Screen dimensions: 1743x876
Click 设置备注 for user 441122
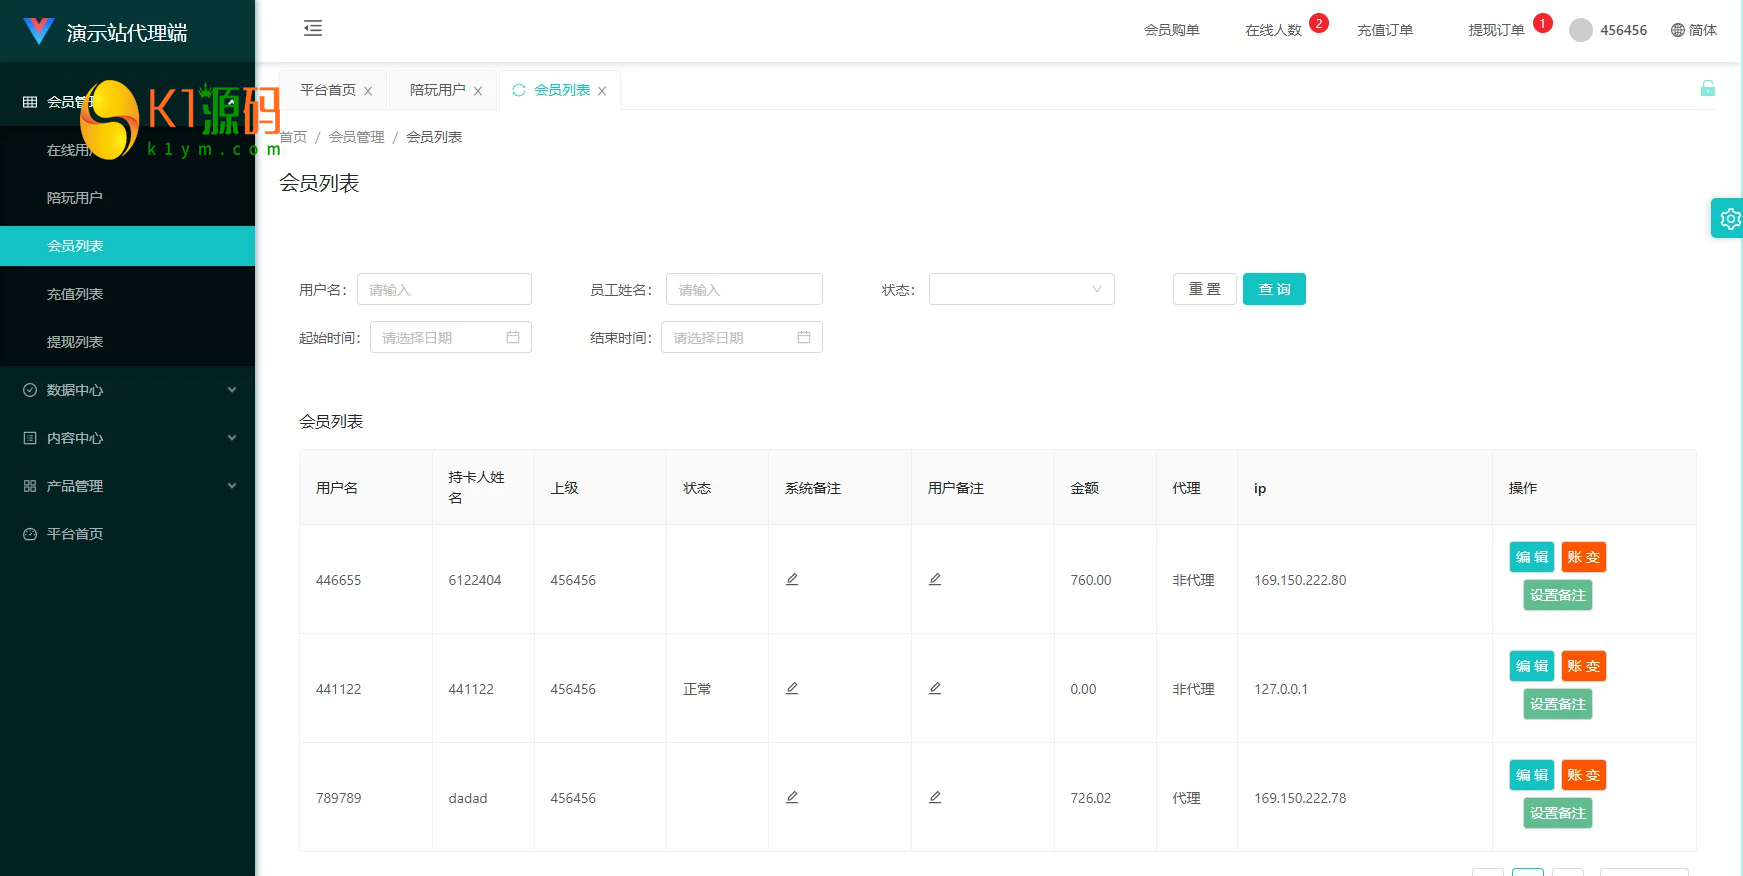tap(1558, 704)
